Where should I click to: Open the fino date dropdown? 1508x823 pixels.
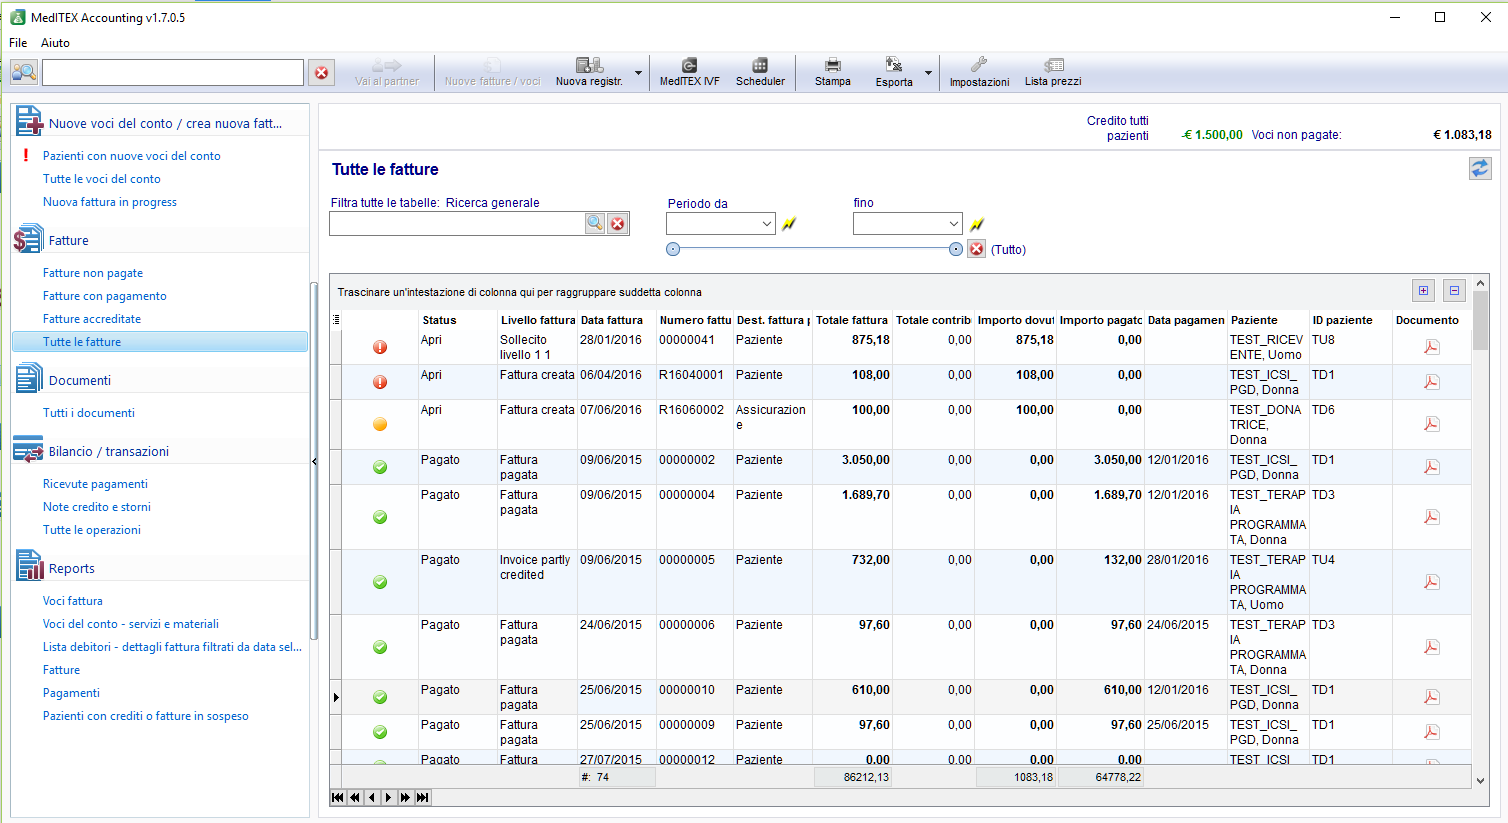[x=954, y=224]
